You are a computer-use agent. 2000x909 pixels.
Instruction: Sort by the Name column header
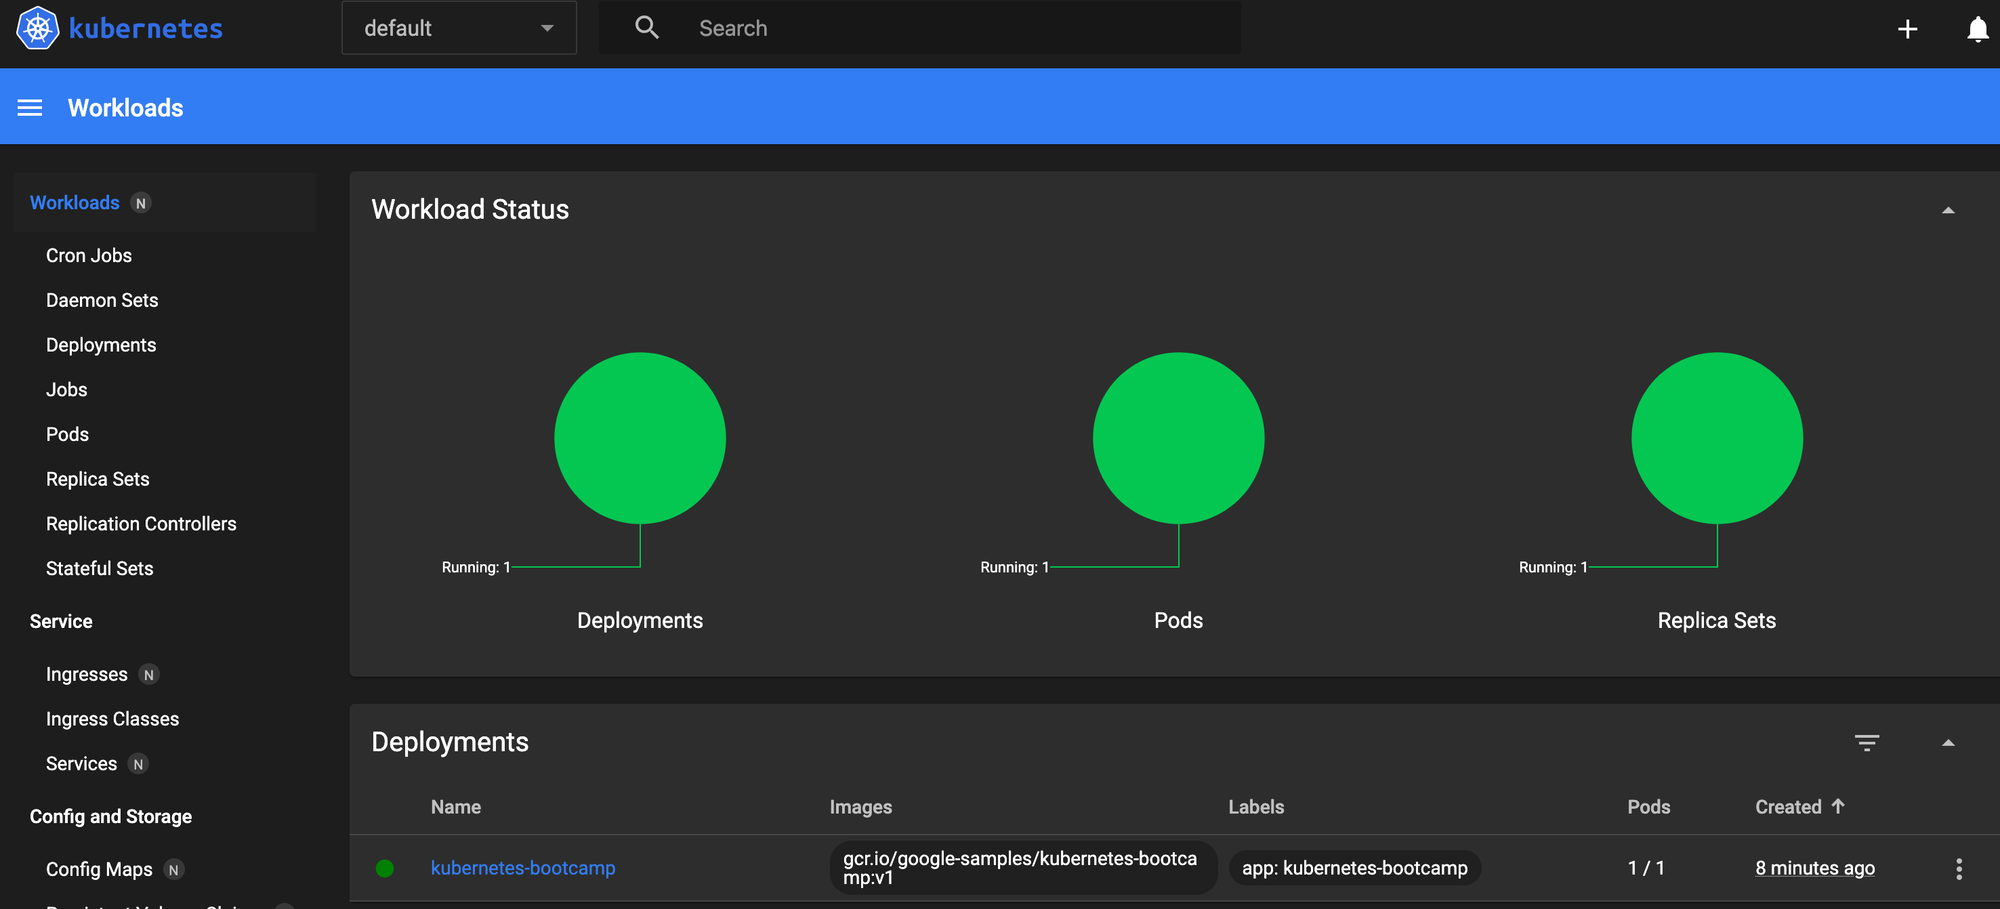pos(456,807)
